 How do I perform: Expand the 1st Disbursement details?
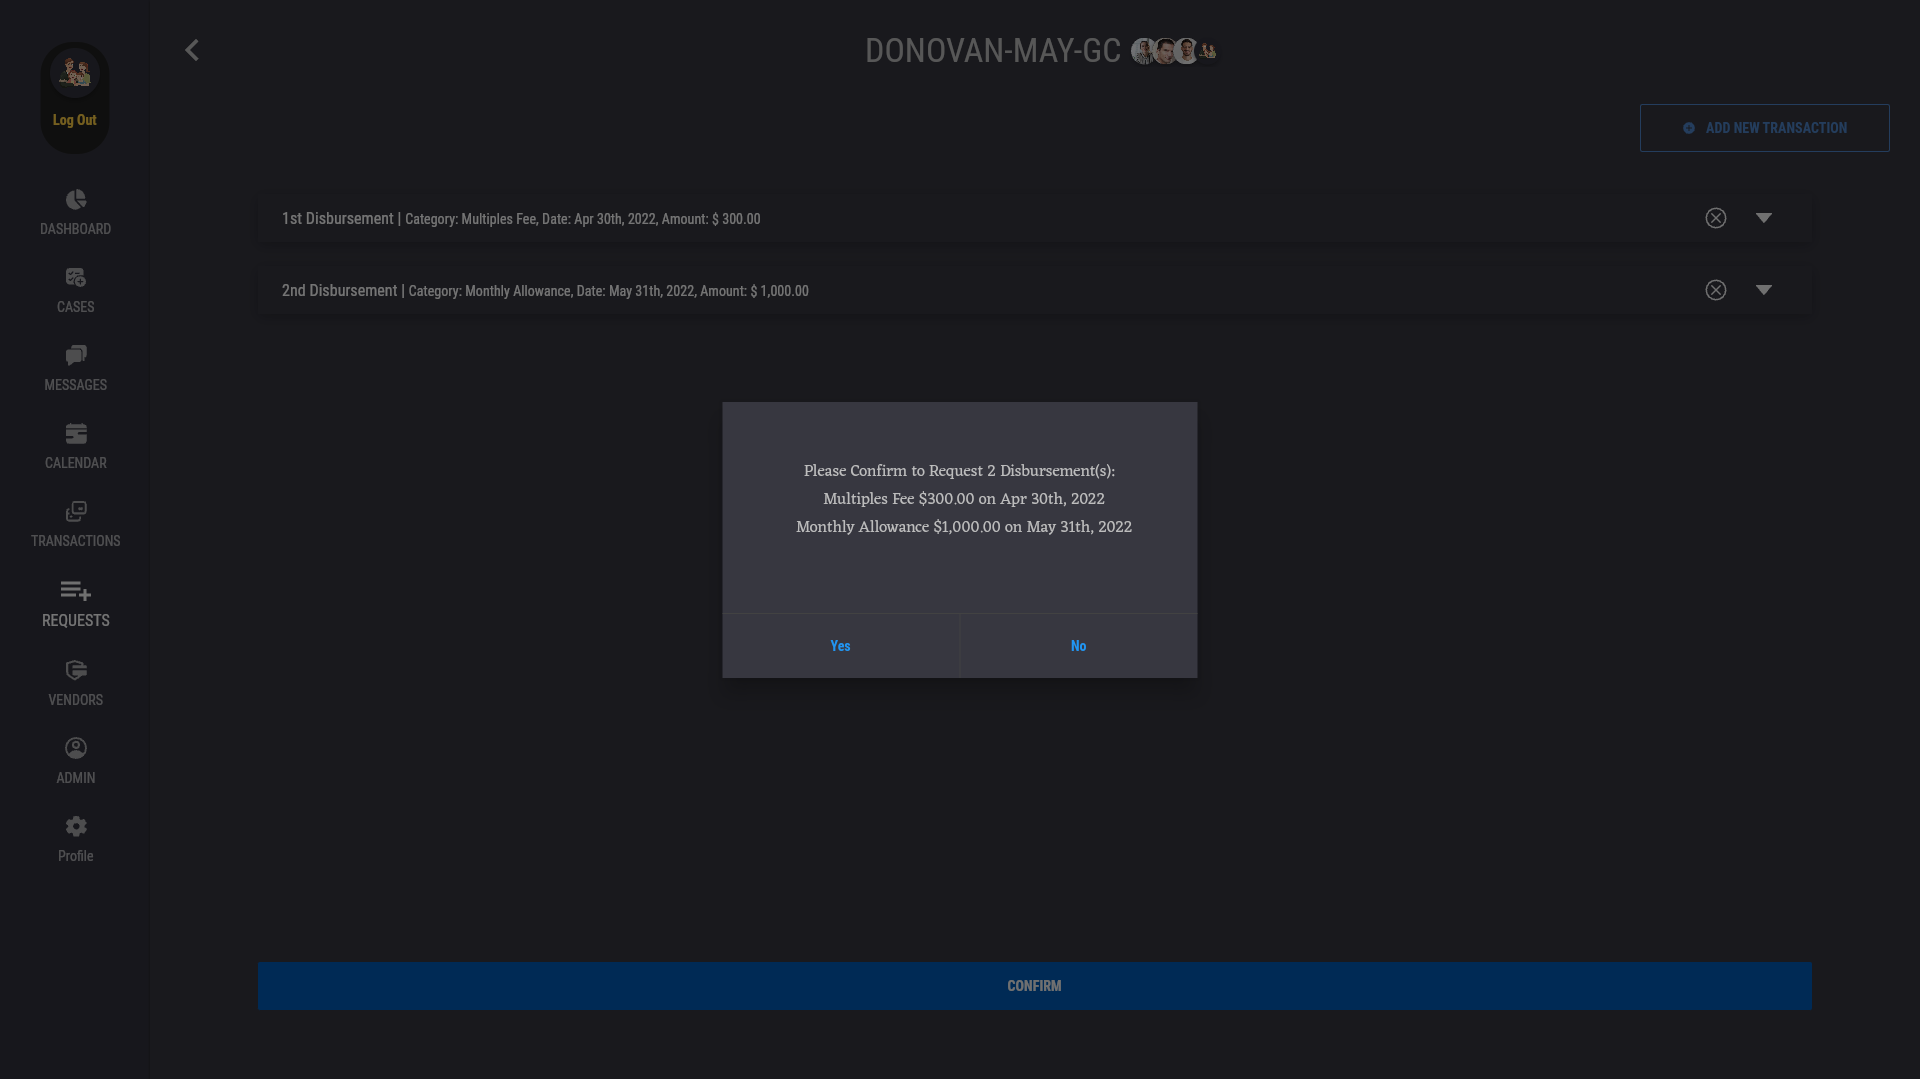point(1764,218)
